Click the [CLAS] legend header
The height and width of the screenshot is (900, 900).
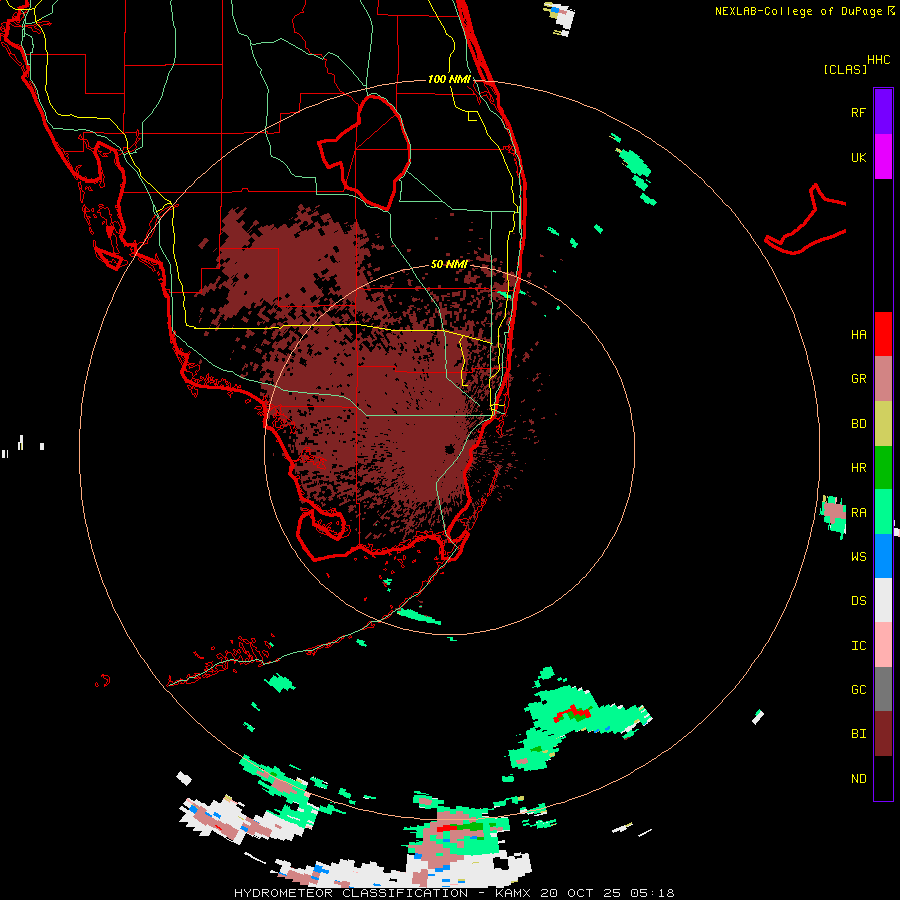[845, 69]
